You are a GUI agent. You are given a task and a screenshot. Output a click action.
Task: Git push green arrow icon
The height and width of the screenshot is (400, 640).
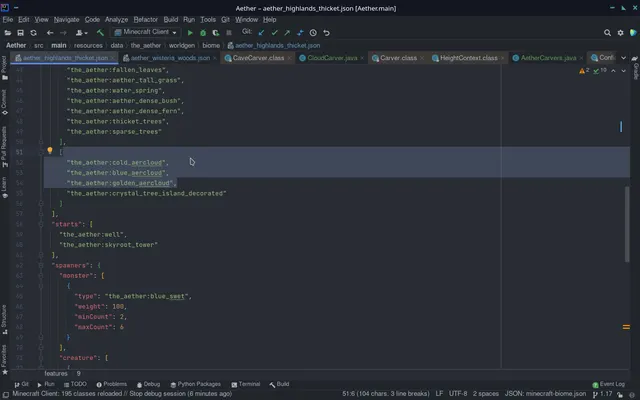[x=287, y=33]
